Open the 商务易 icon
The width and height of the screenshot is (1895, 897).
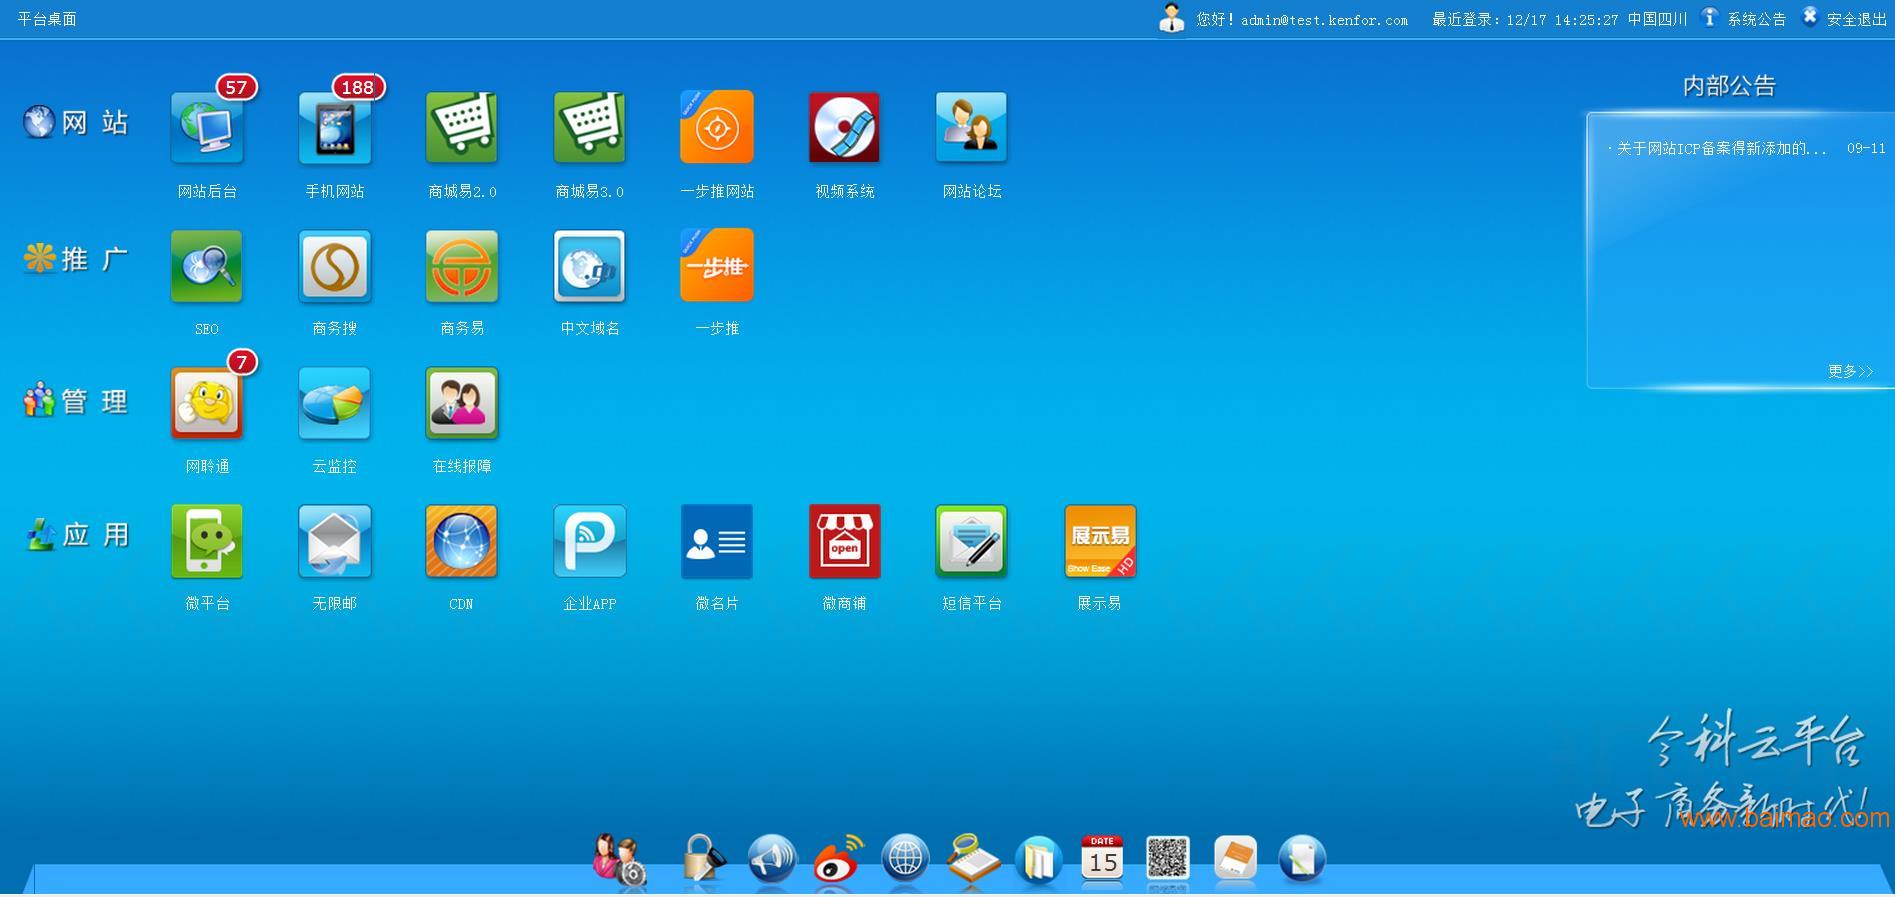coord(462,266)
